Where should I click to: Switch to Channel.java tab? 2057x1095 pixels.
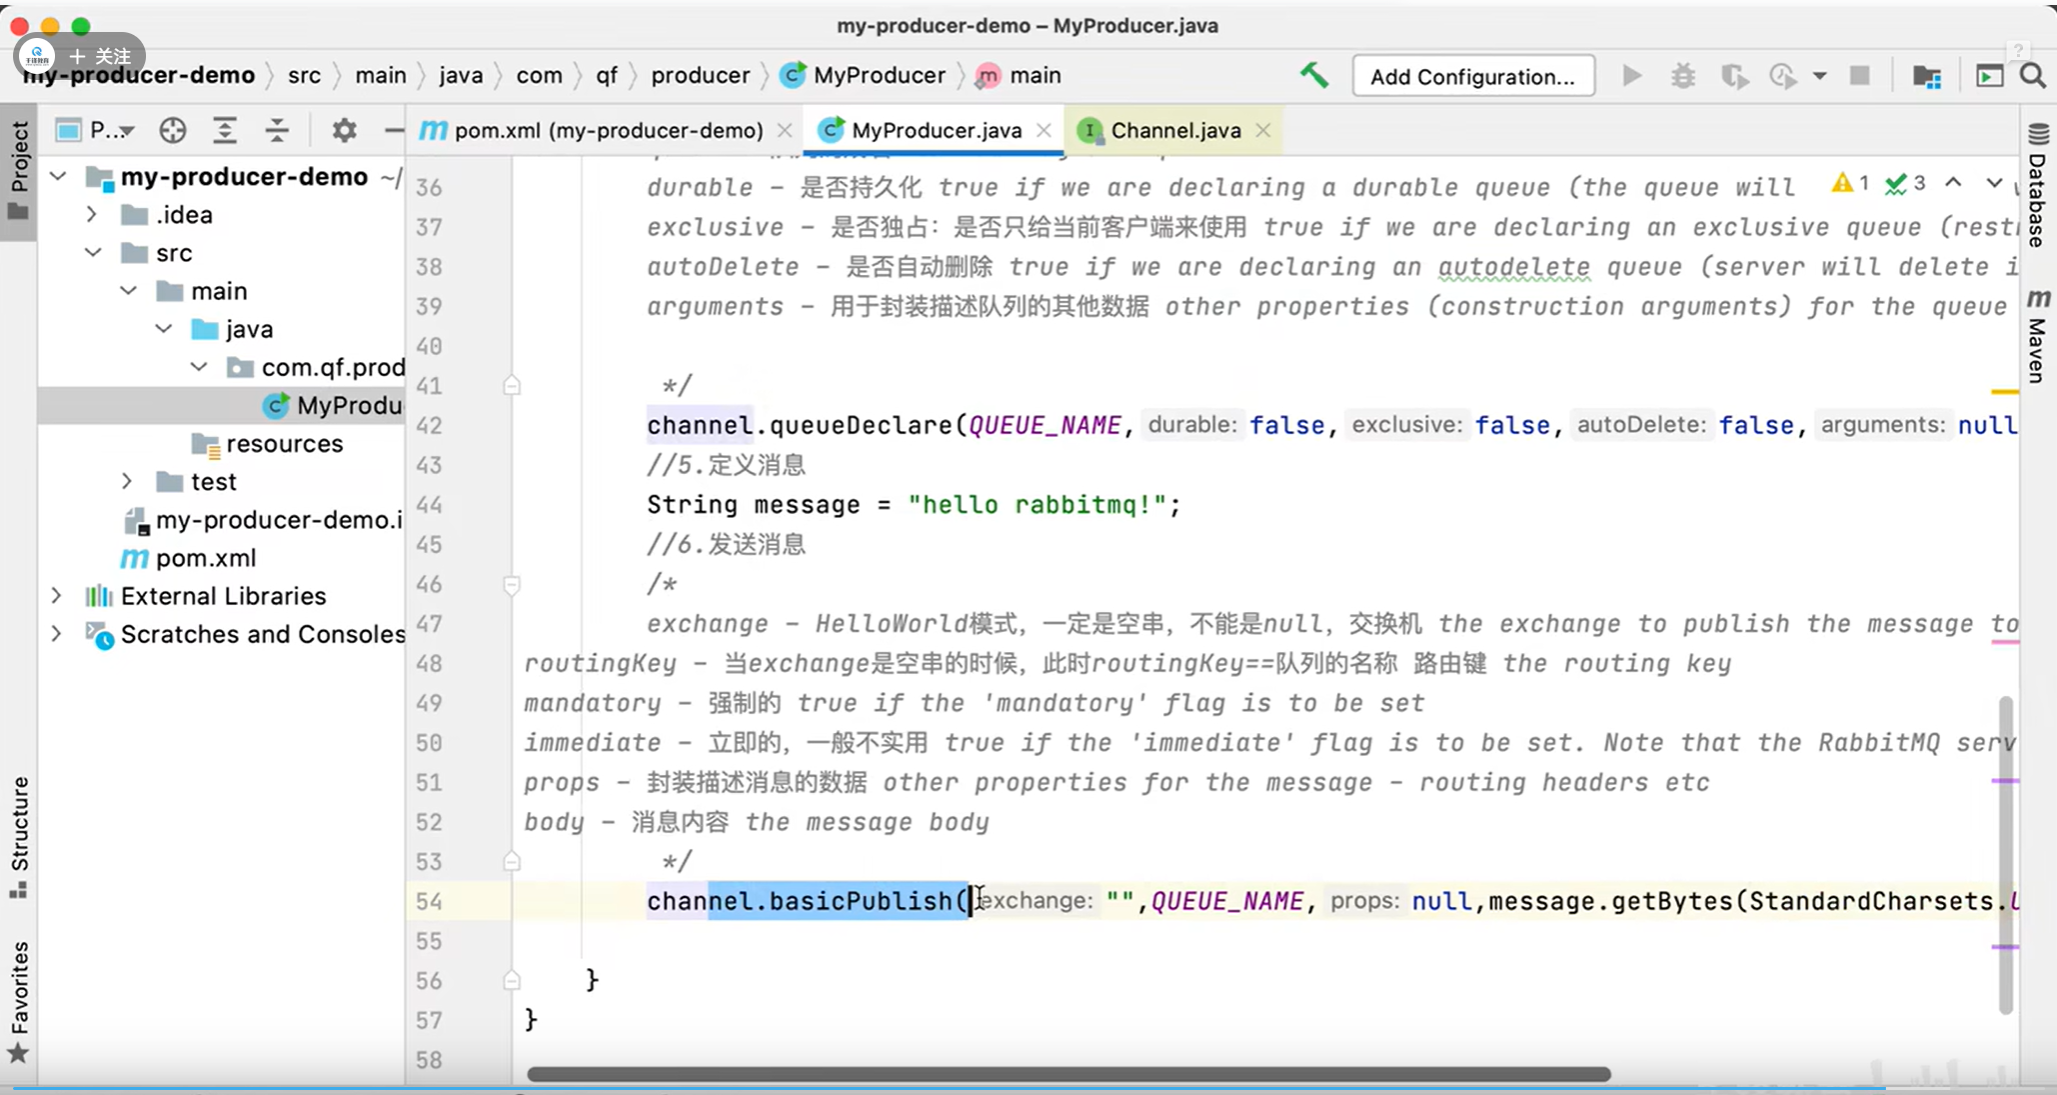(x=1175, y=130)
